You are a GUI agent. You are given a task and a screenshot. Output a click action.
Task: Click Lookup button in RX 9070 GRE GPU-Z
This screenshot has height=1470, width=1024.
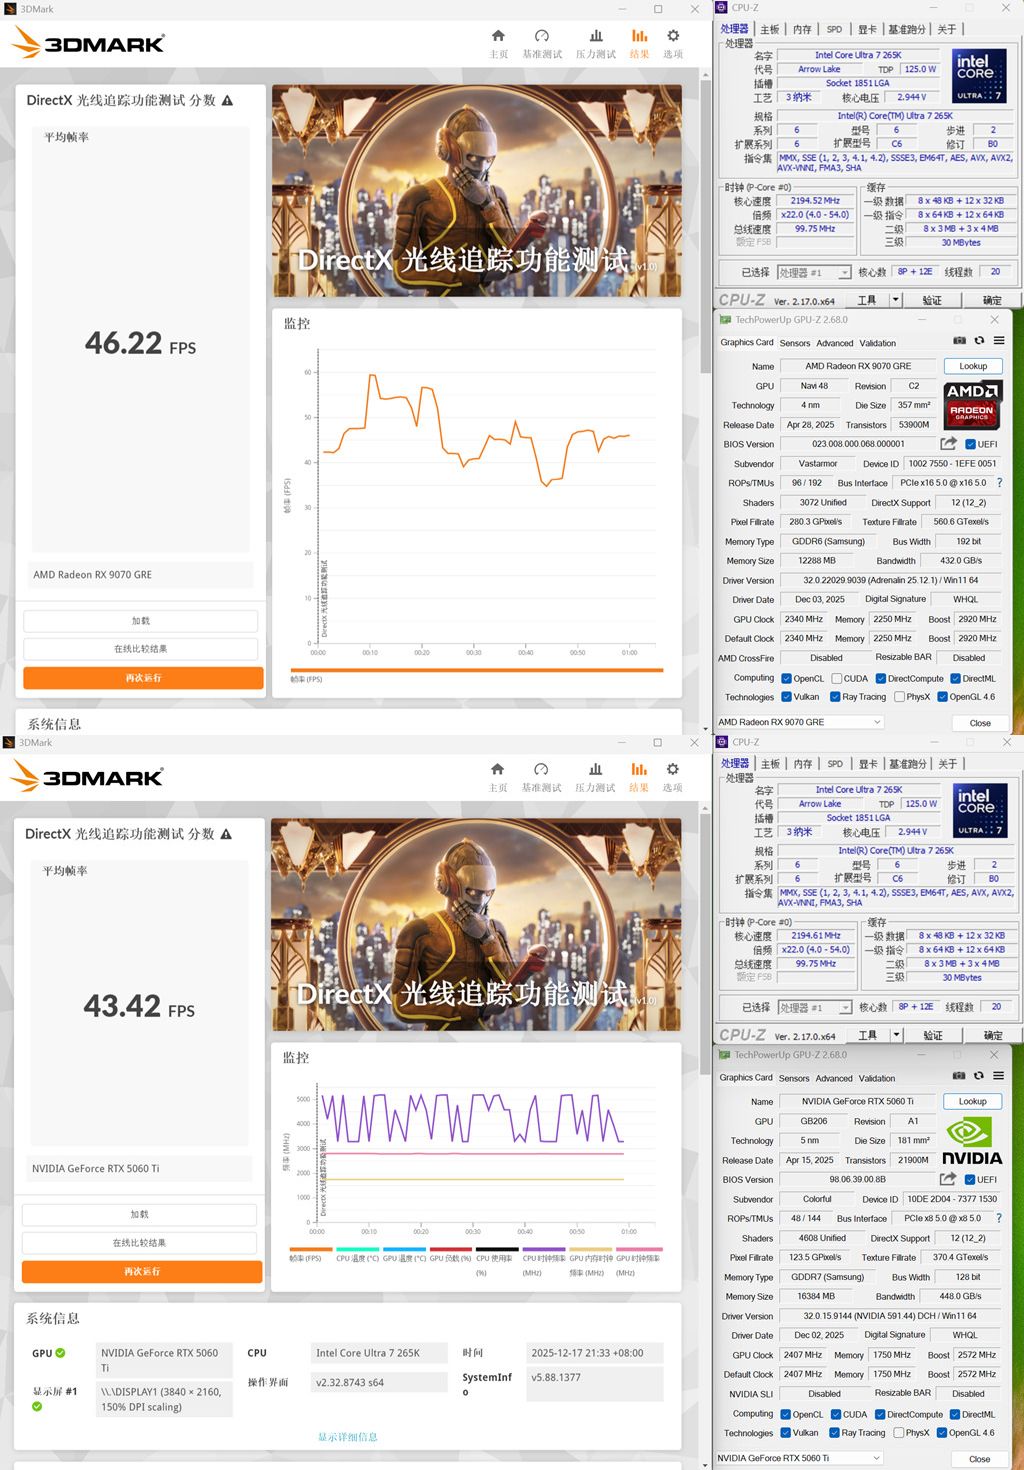coord(973,366)
